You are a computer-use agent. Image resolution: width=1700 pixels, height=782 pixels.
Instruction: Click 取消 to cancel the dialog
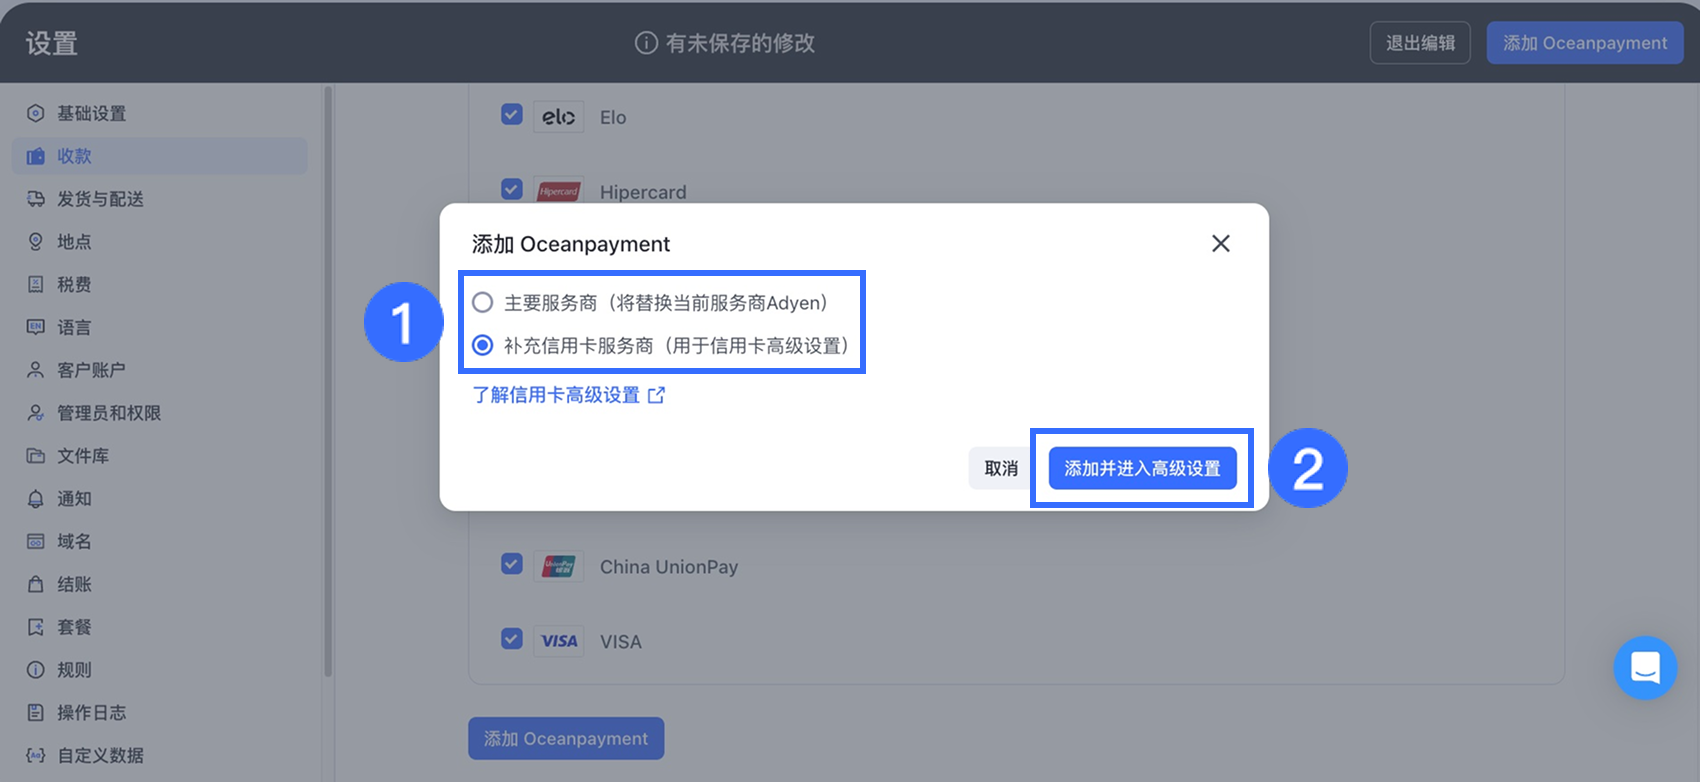click(1001, 468)
